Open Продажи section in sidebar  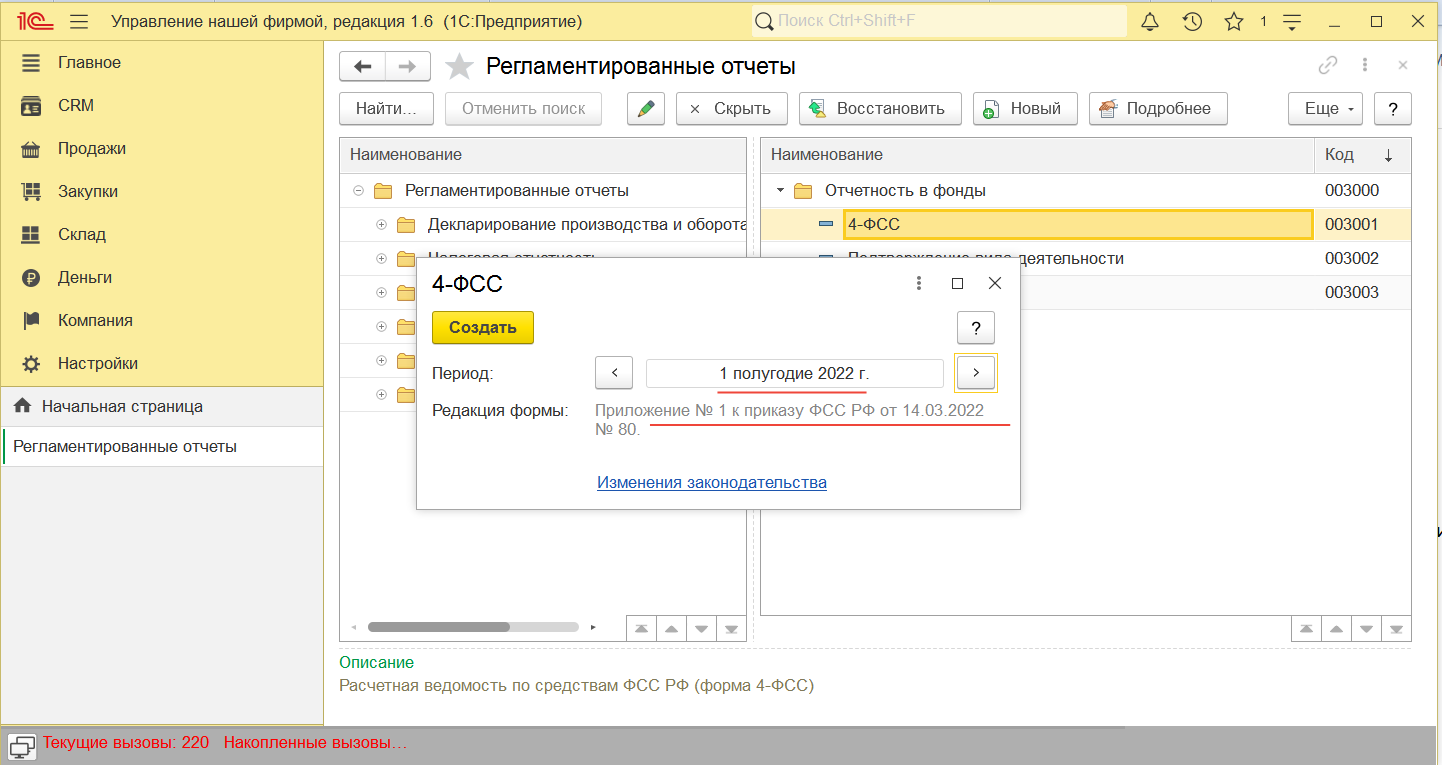click(162, 148)
